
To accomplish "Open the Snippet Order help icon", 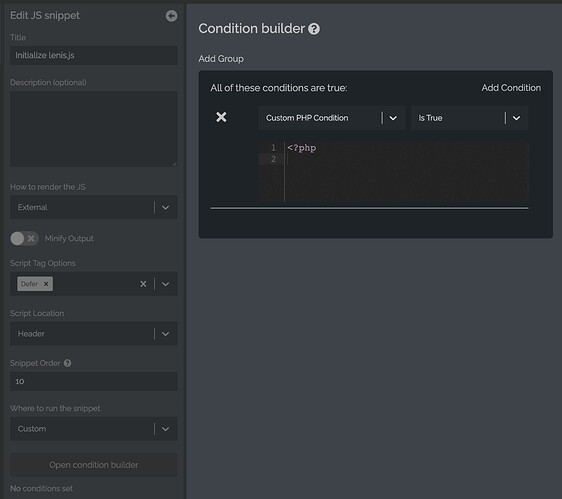I will [67, 363].
